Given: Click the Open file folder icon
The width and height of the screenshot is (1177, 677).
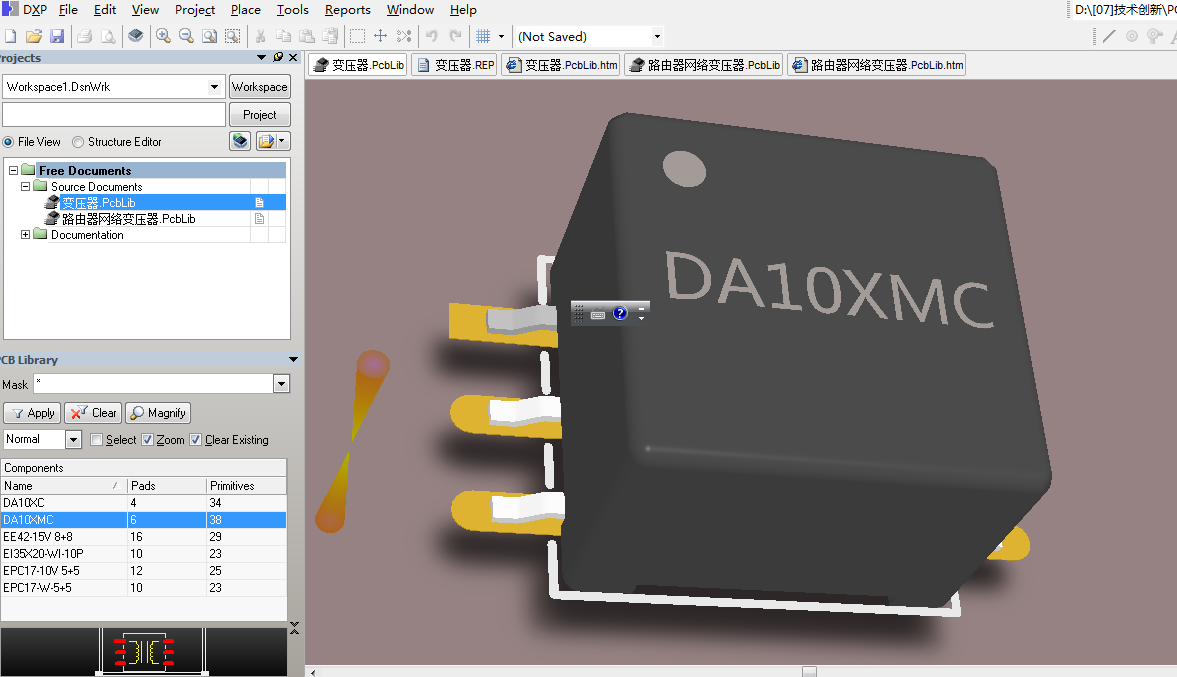Looking at the screenshot, I should [x=34, y=36].
